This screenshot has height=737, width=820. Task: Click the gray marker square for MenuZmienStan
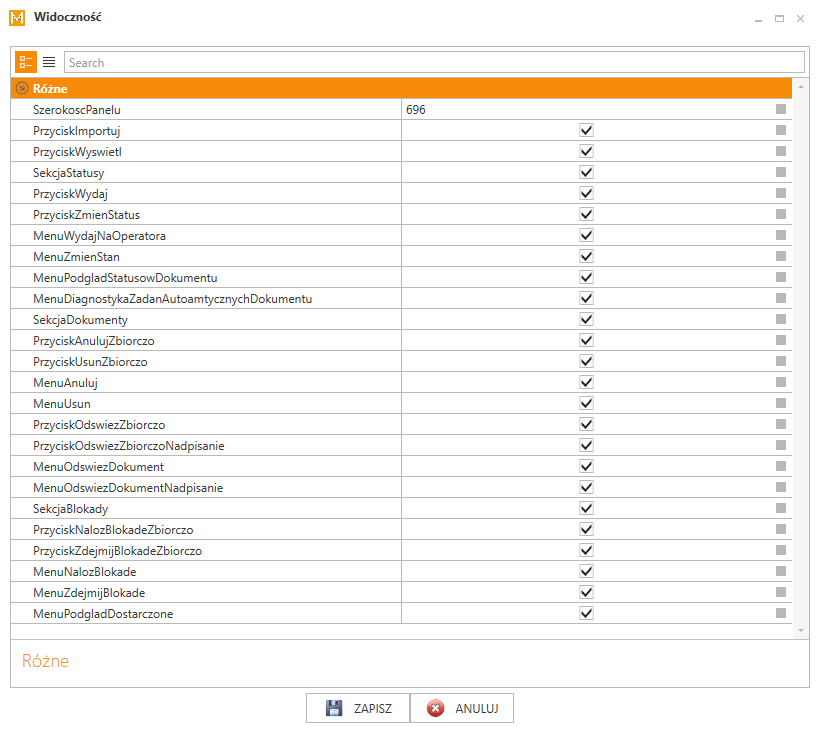(x=781, y=256)
